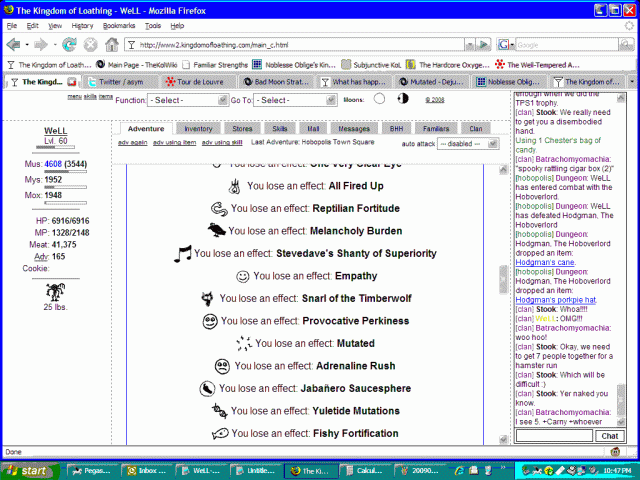Viewport: 640px width, 480px height.
Task: Open the Function select dropdown
Action: (x=180, y=100)
